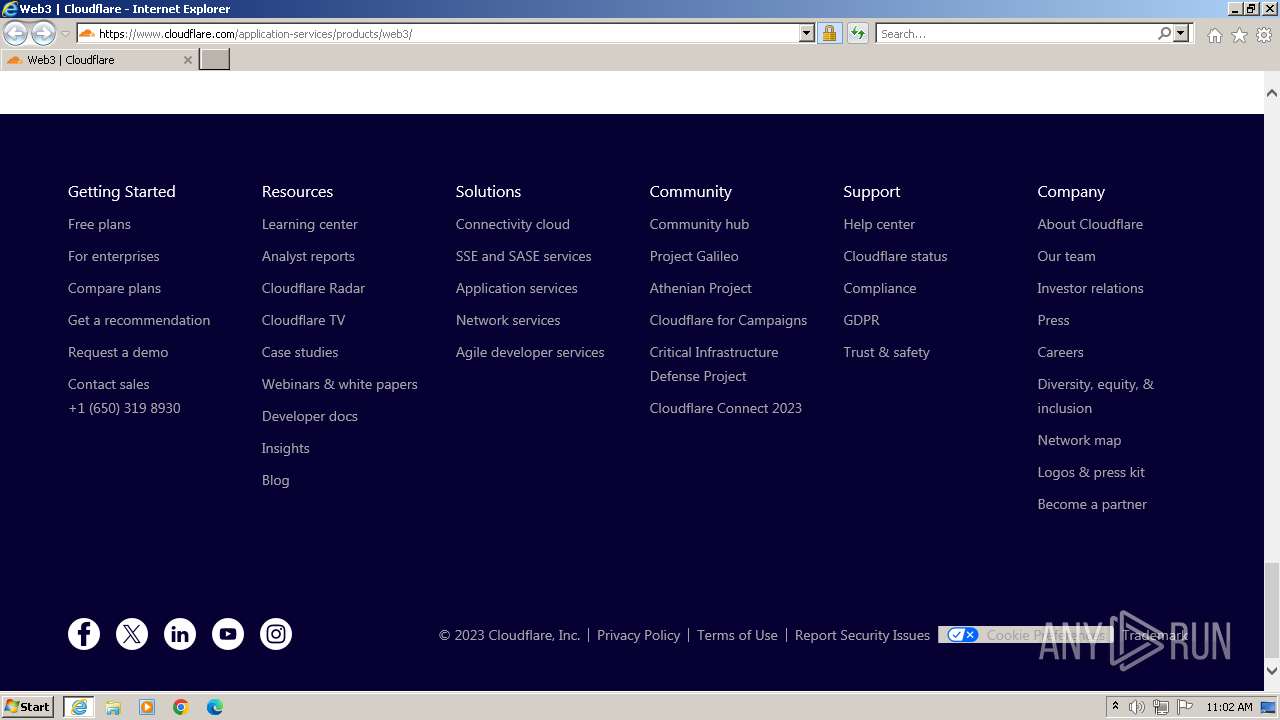Open the Free plans link
The height and width of the screenshot is (720, 1280).
coord(99,224)
